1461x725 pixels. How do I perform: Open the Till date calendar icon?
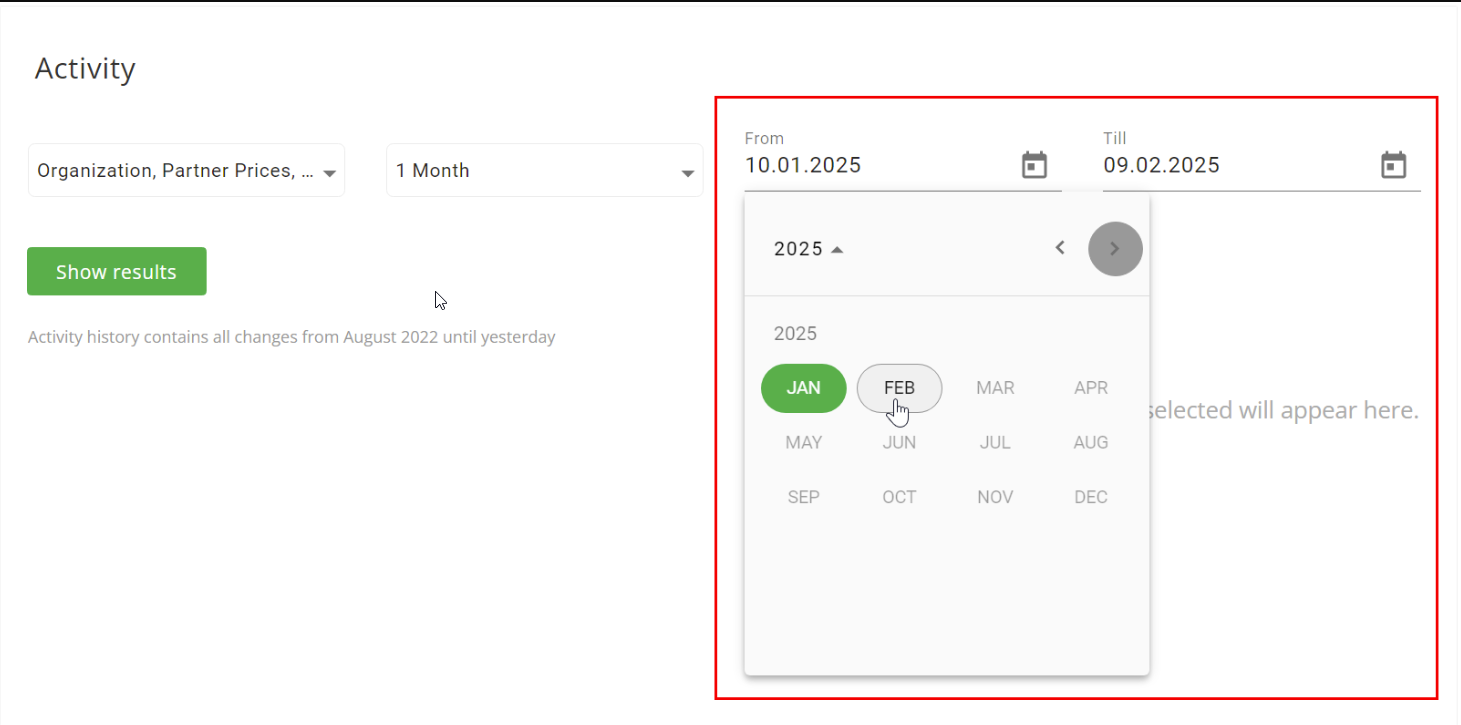[1393, 165]
